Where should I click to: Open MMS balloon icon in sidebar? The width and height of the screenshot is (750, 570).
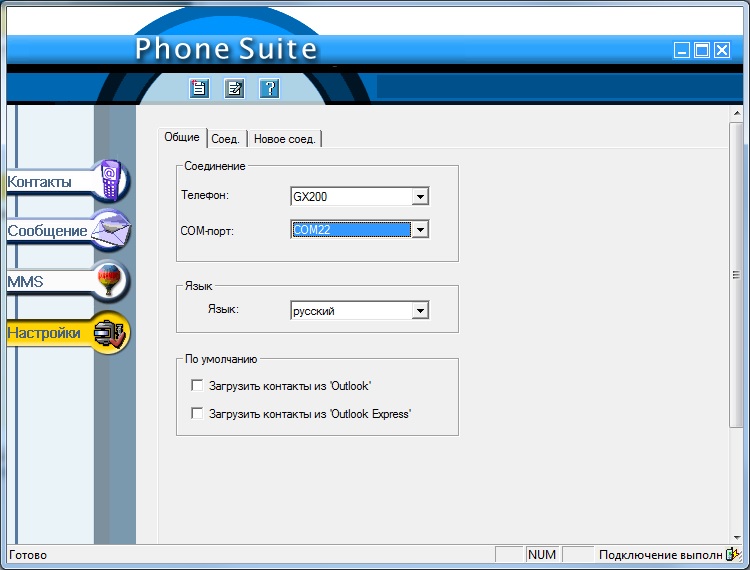112,281
